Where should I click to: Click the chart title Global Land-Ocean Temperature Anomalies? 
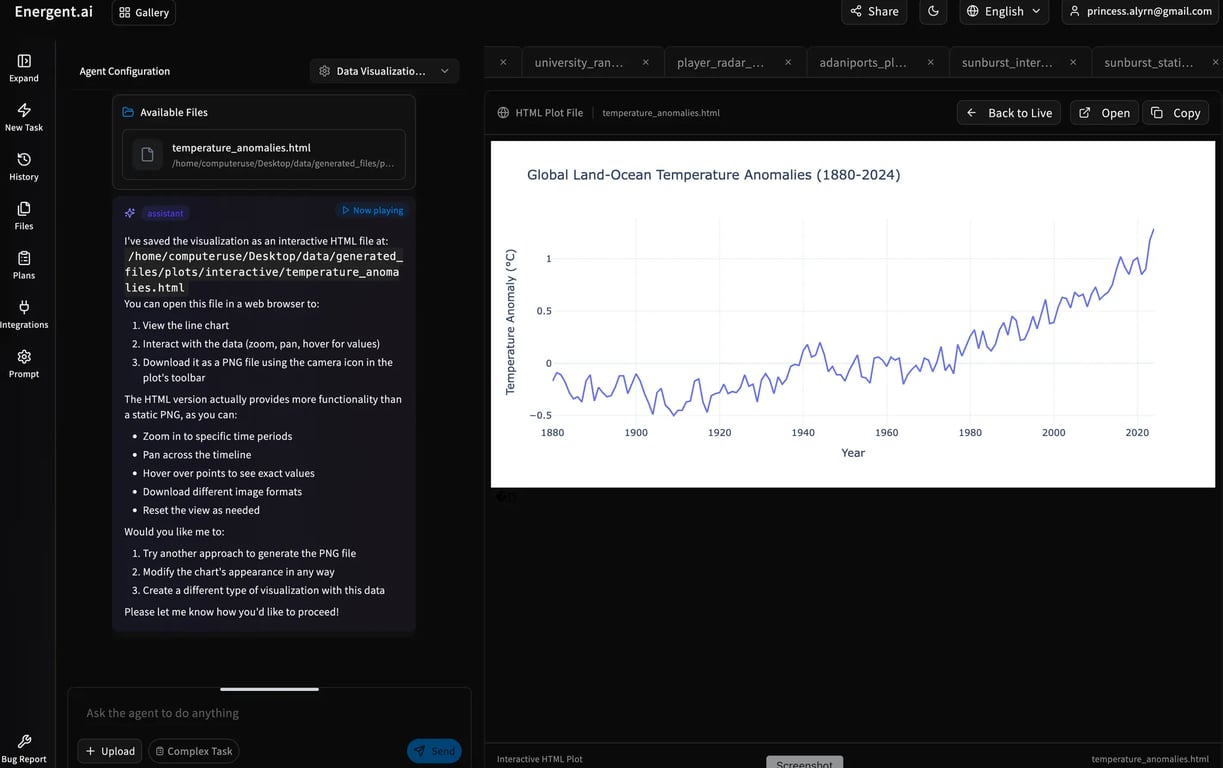(x=713, y=175)
